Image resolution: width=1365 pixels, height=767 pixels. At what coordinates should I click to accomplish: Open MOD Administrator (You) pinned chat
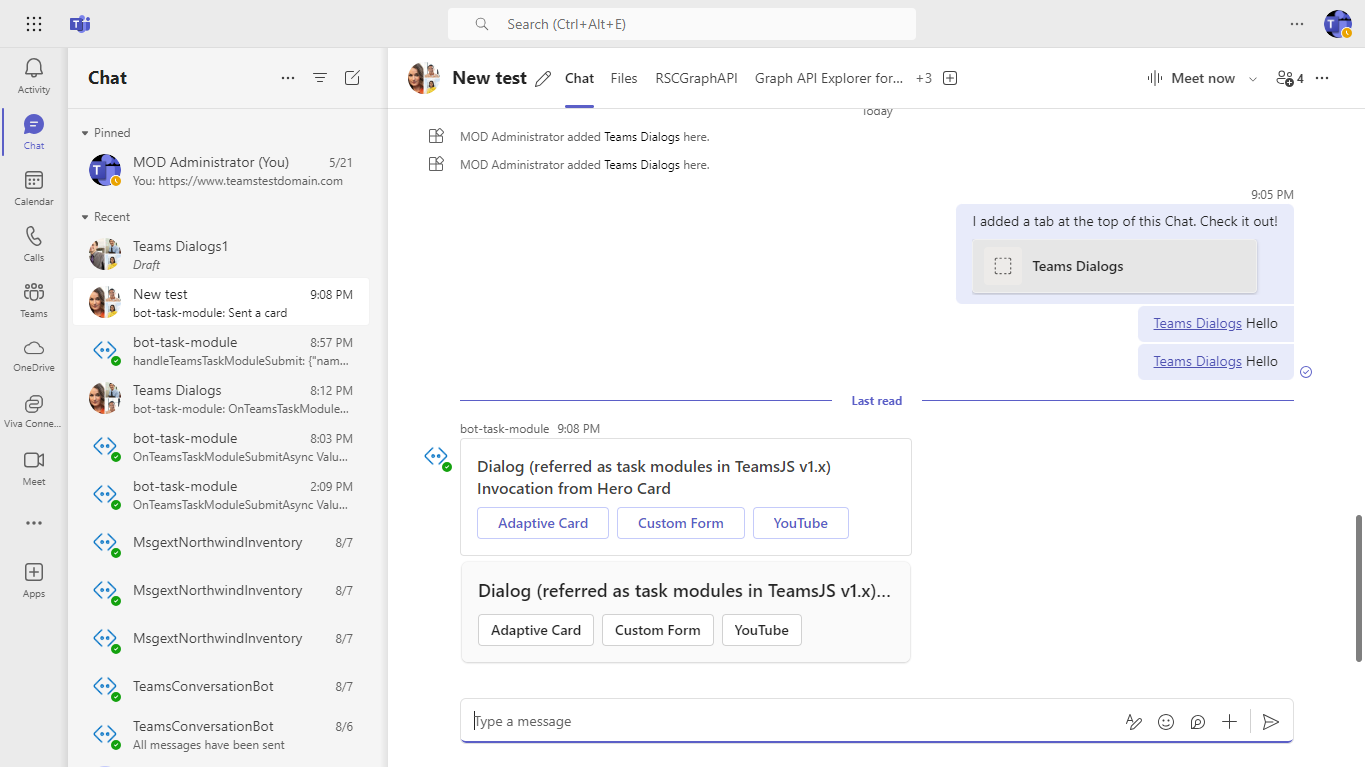221,171
